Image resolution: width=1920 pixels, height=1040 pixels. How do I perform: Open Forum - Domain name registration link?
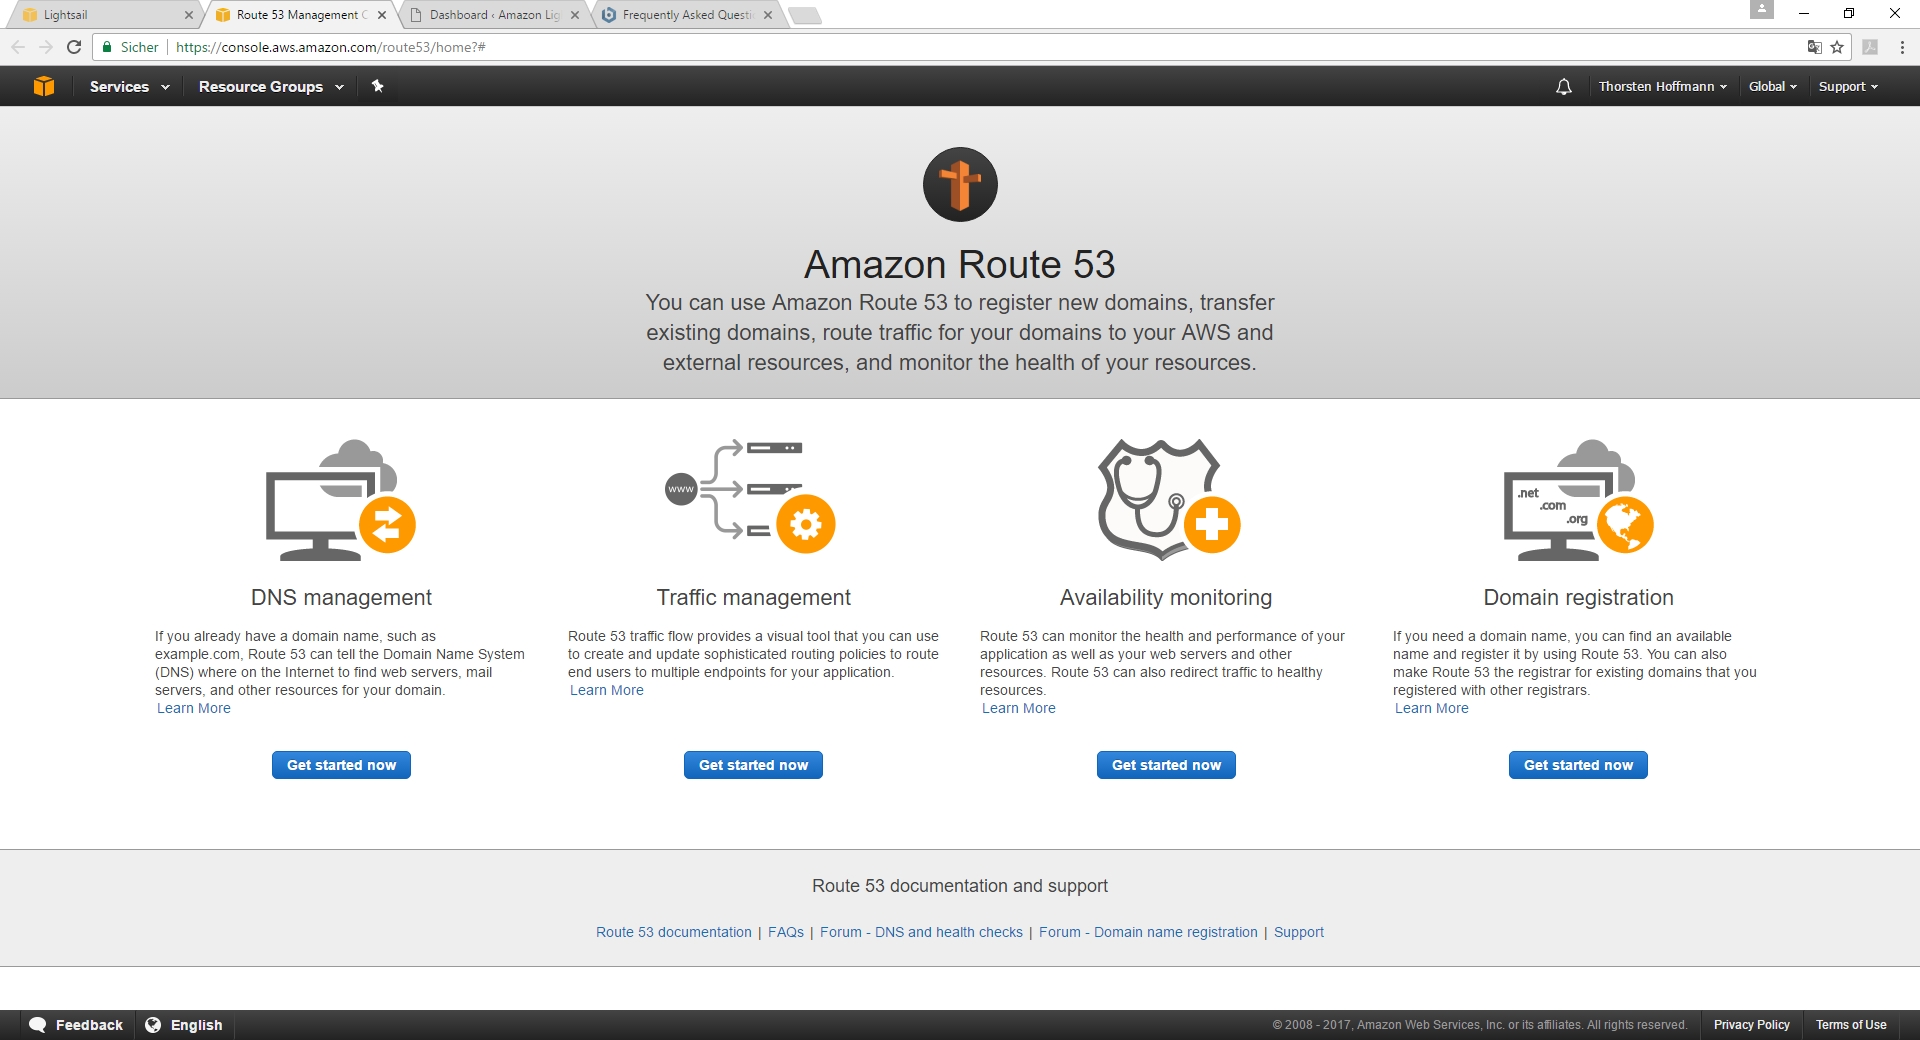point(1148,932)
